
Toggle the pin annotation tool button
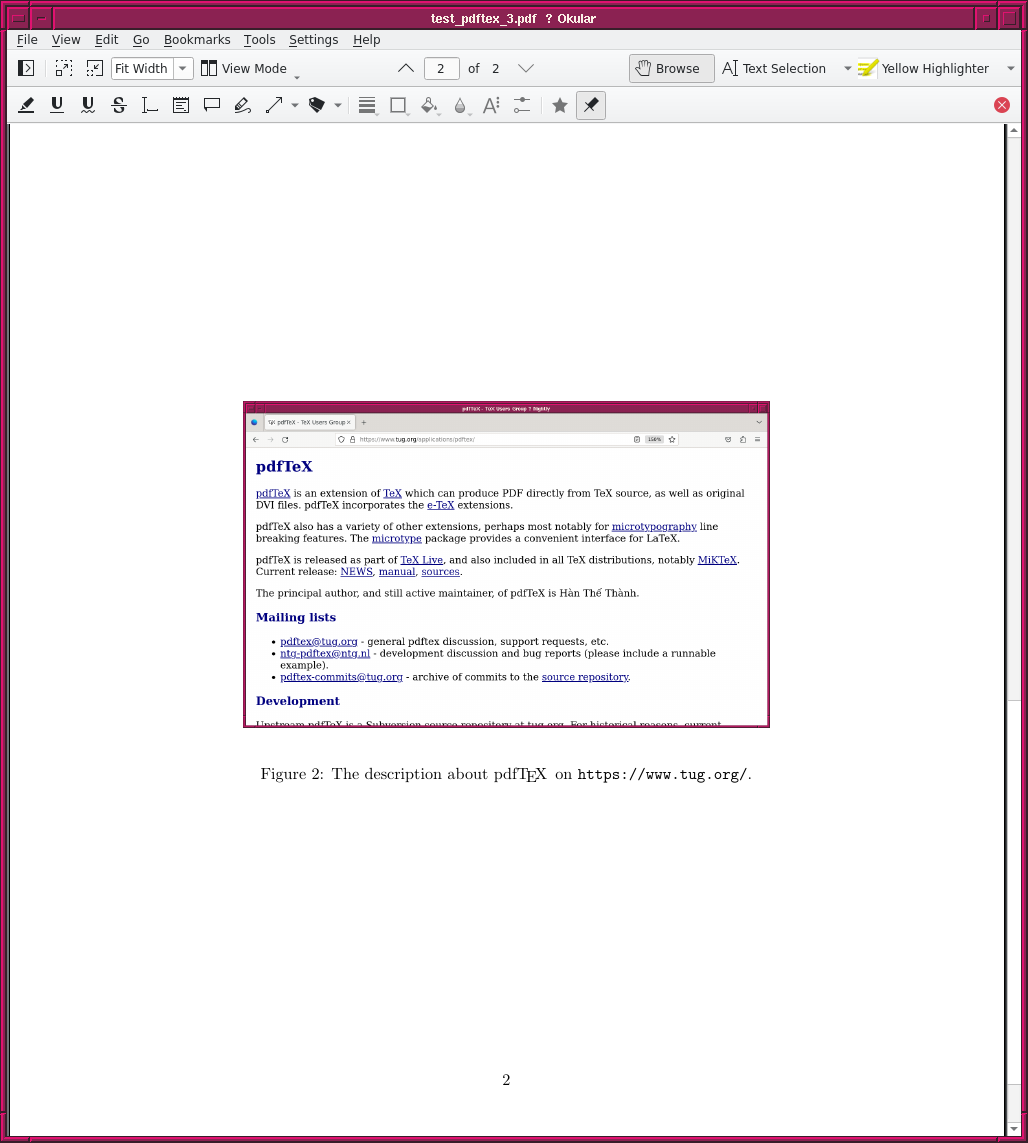click(591, 105)
